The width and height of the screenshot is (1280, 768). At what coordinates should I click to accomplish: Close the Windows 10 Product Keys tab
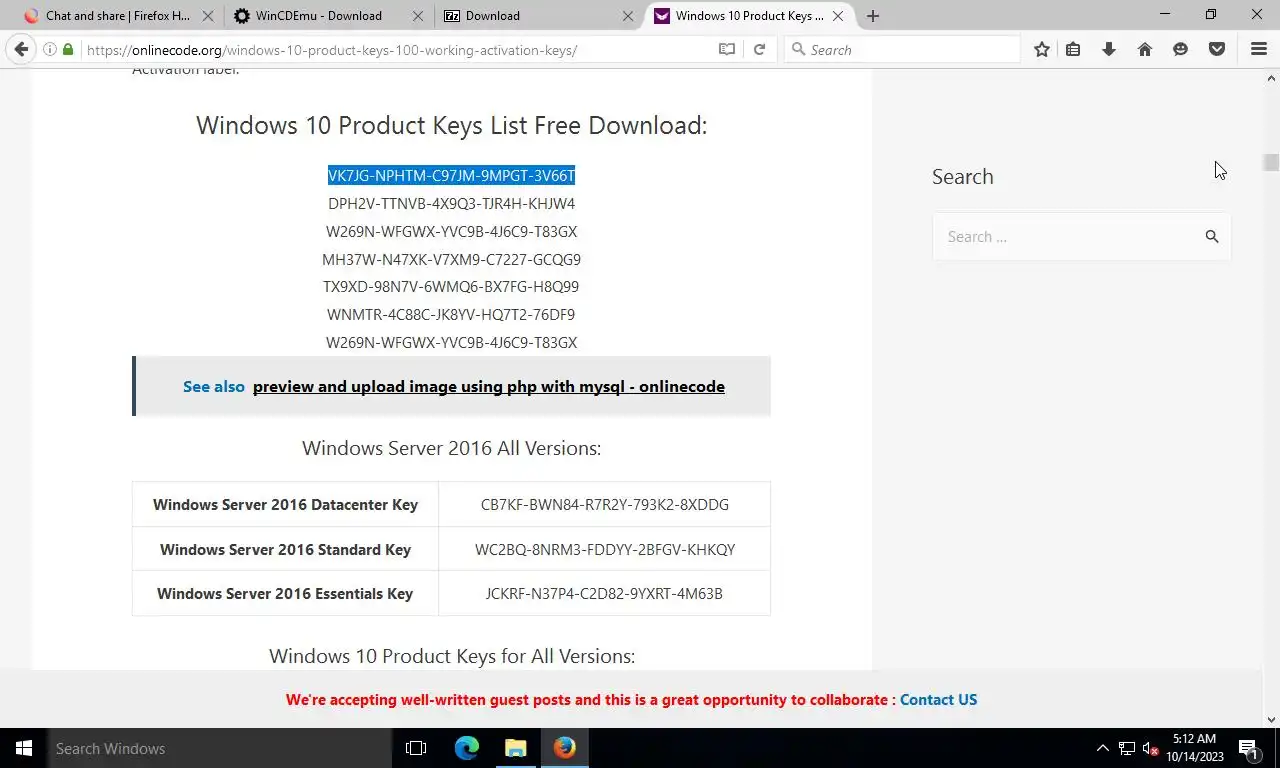(839, 16)
